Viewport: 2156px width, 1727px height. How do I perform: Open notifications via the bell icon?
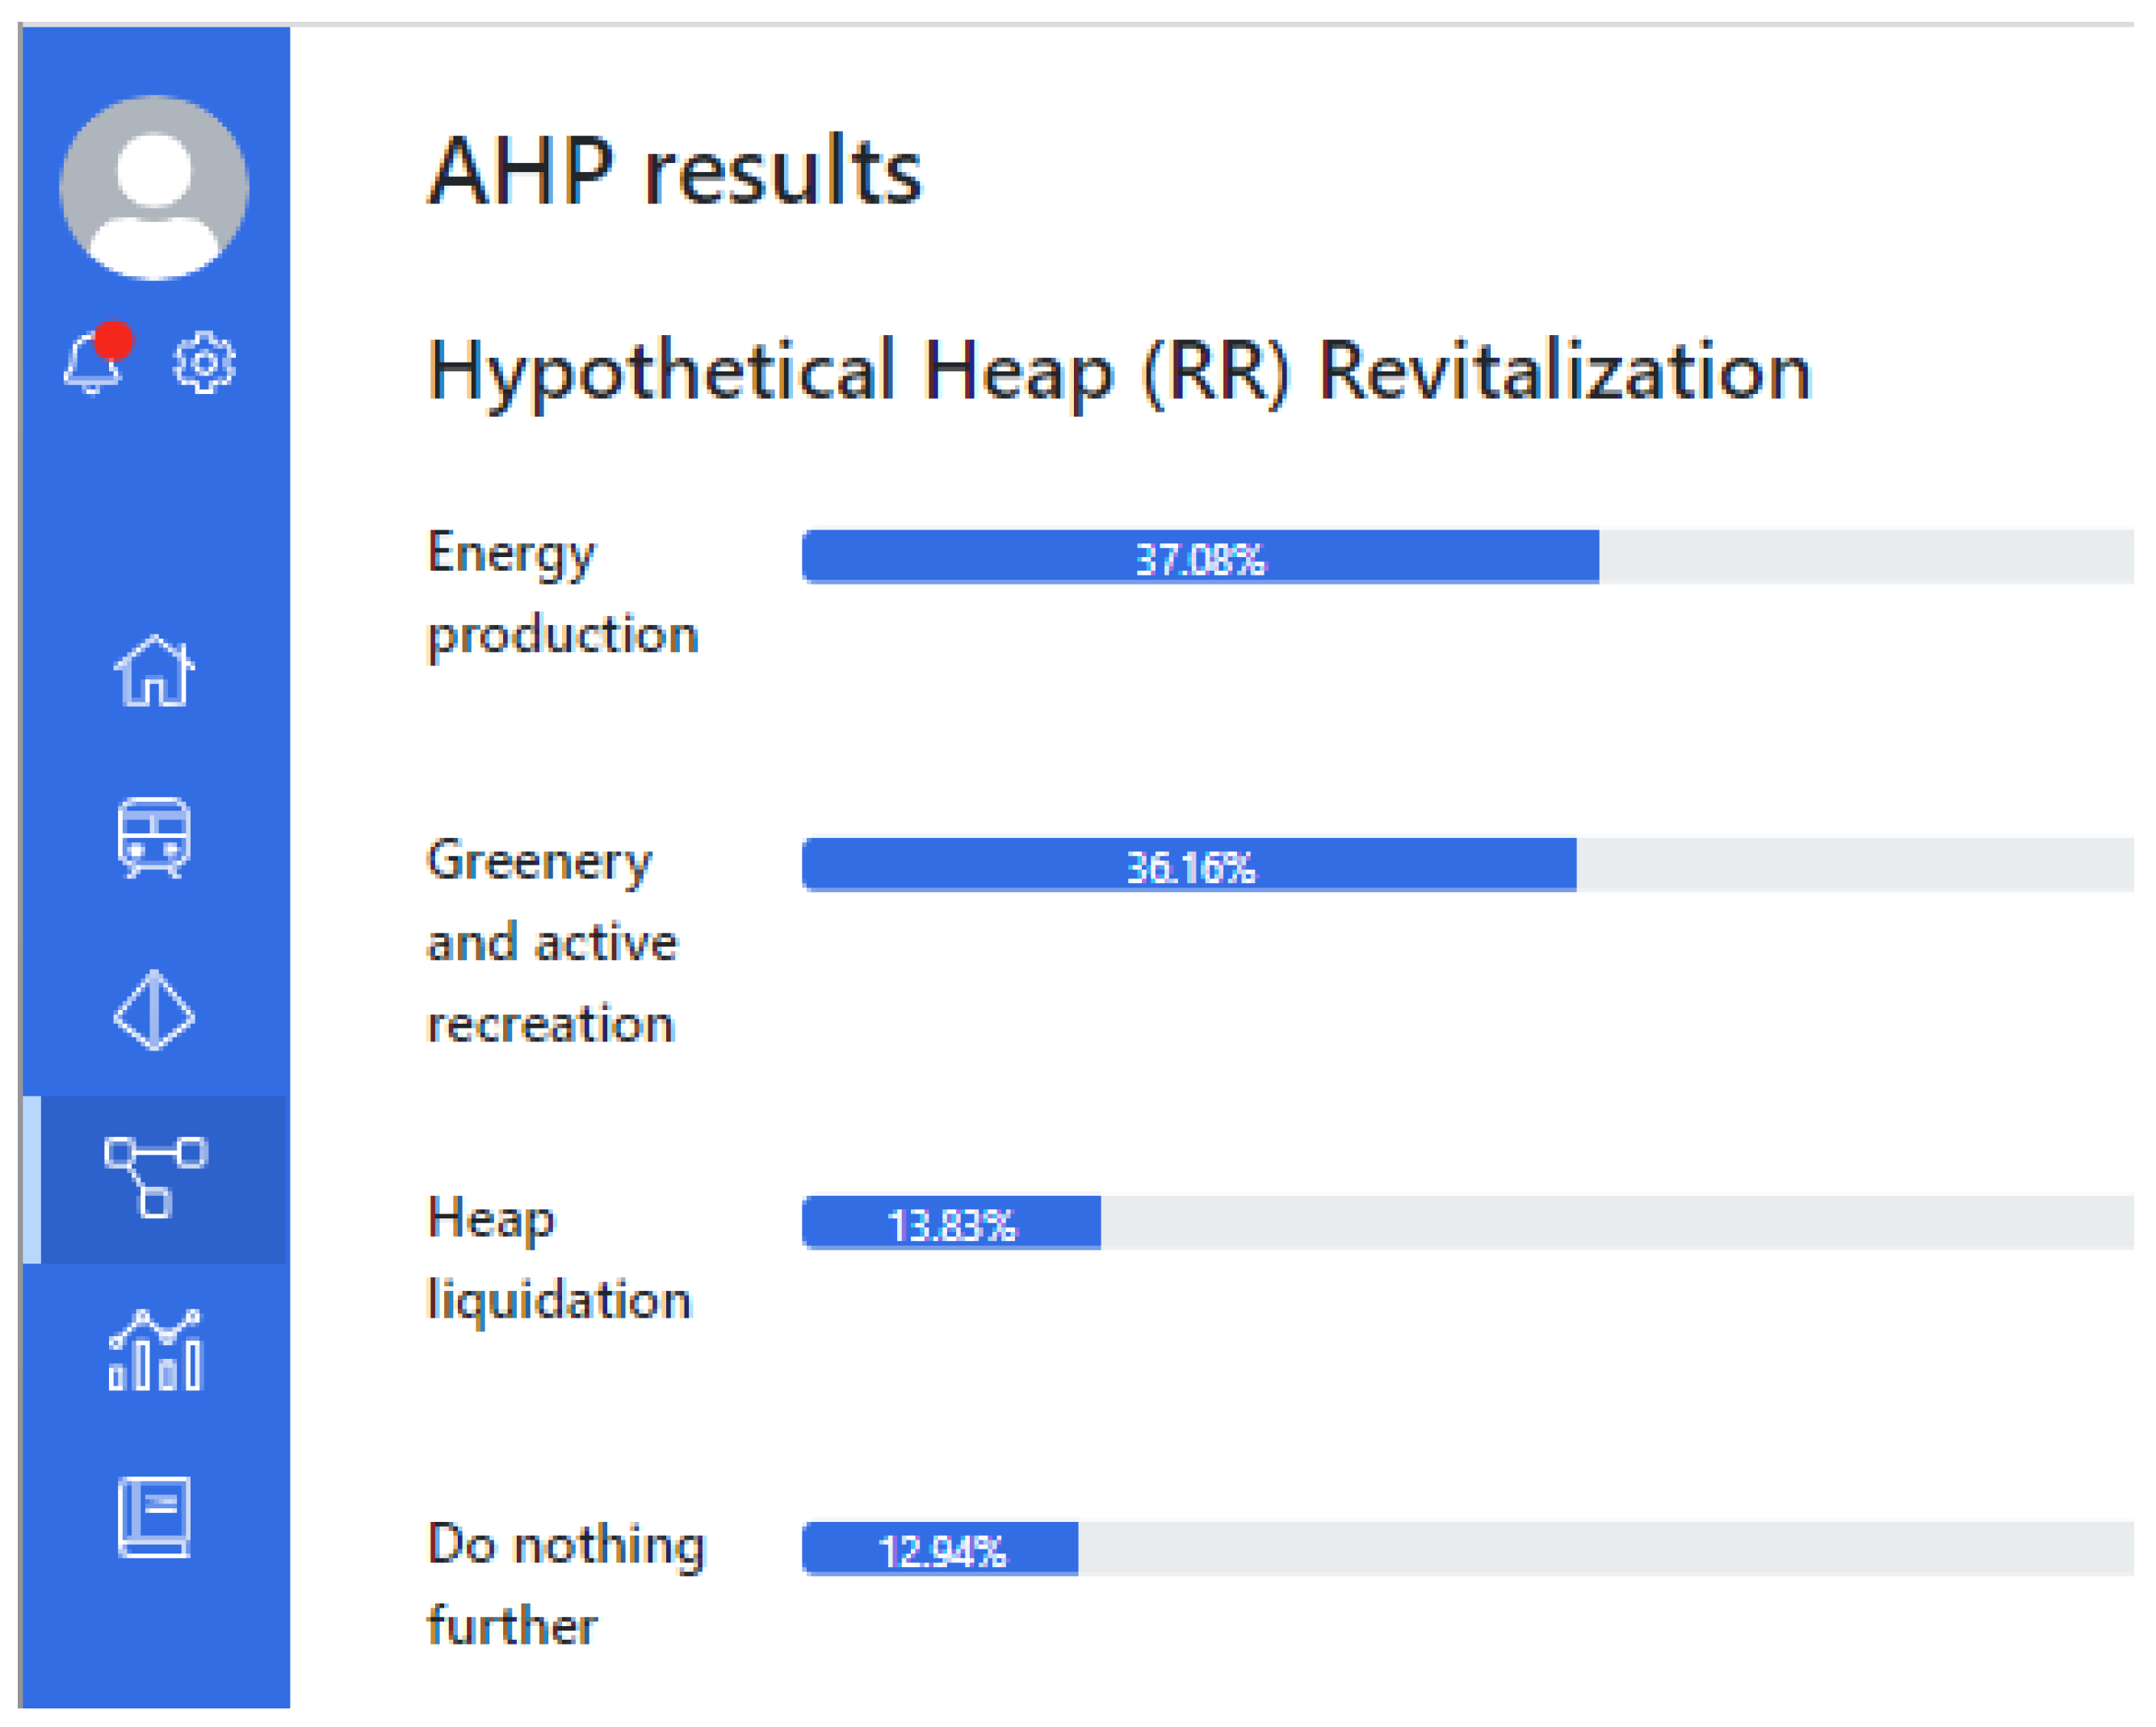[92, 365]
